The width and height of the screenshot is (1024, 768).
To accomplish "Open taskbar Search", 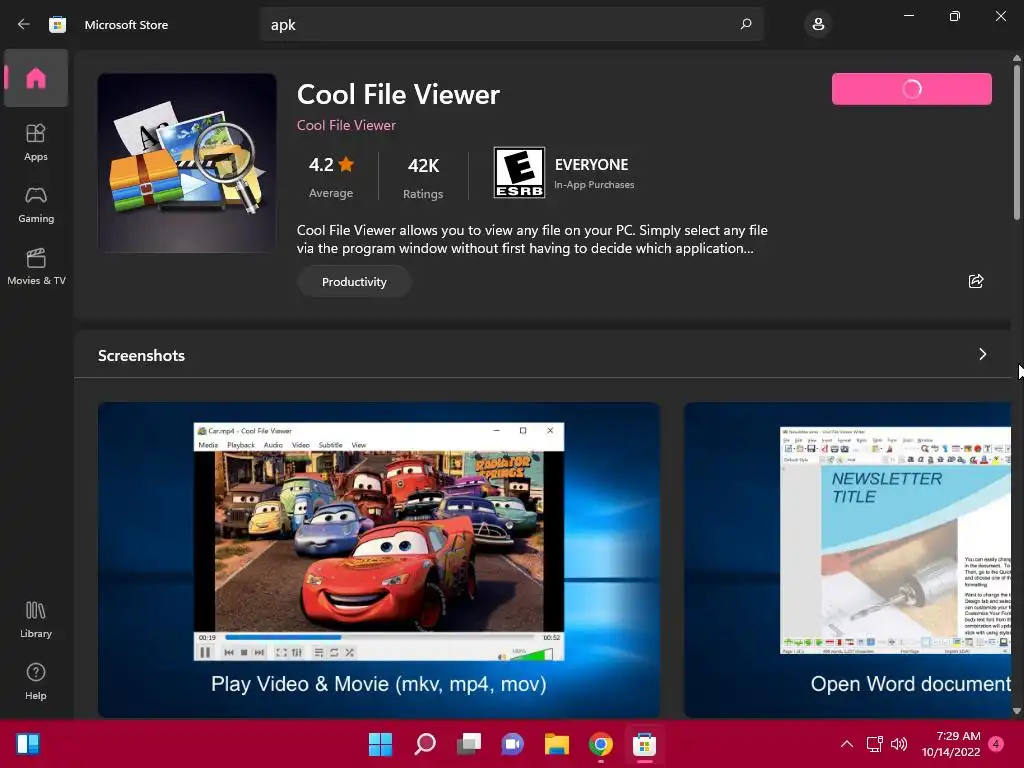I will [x=424, y=744].
